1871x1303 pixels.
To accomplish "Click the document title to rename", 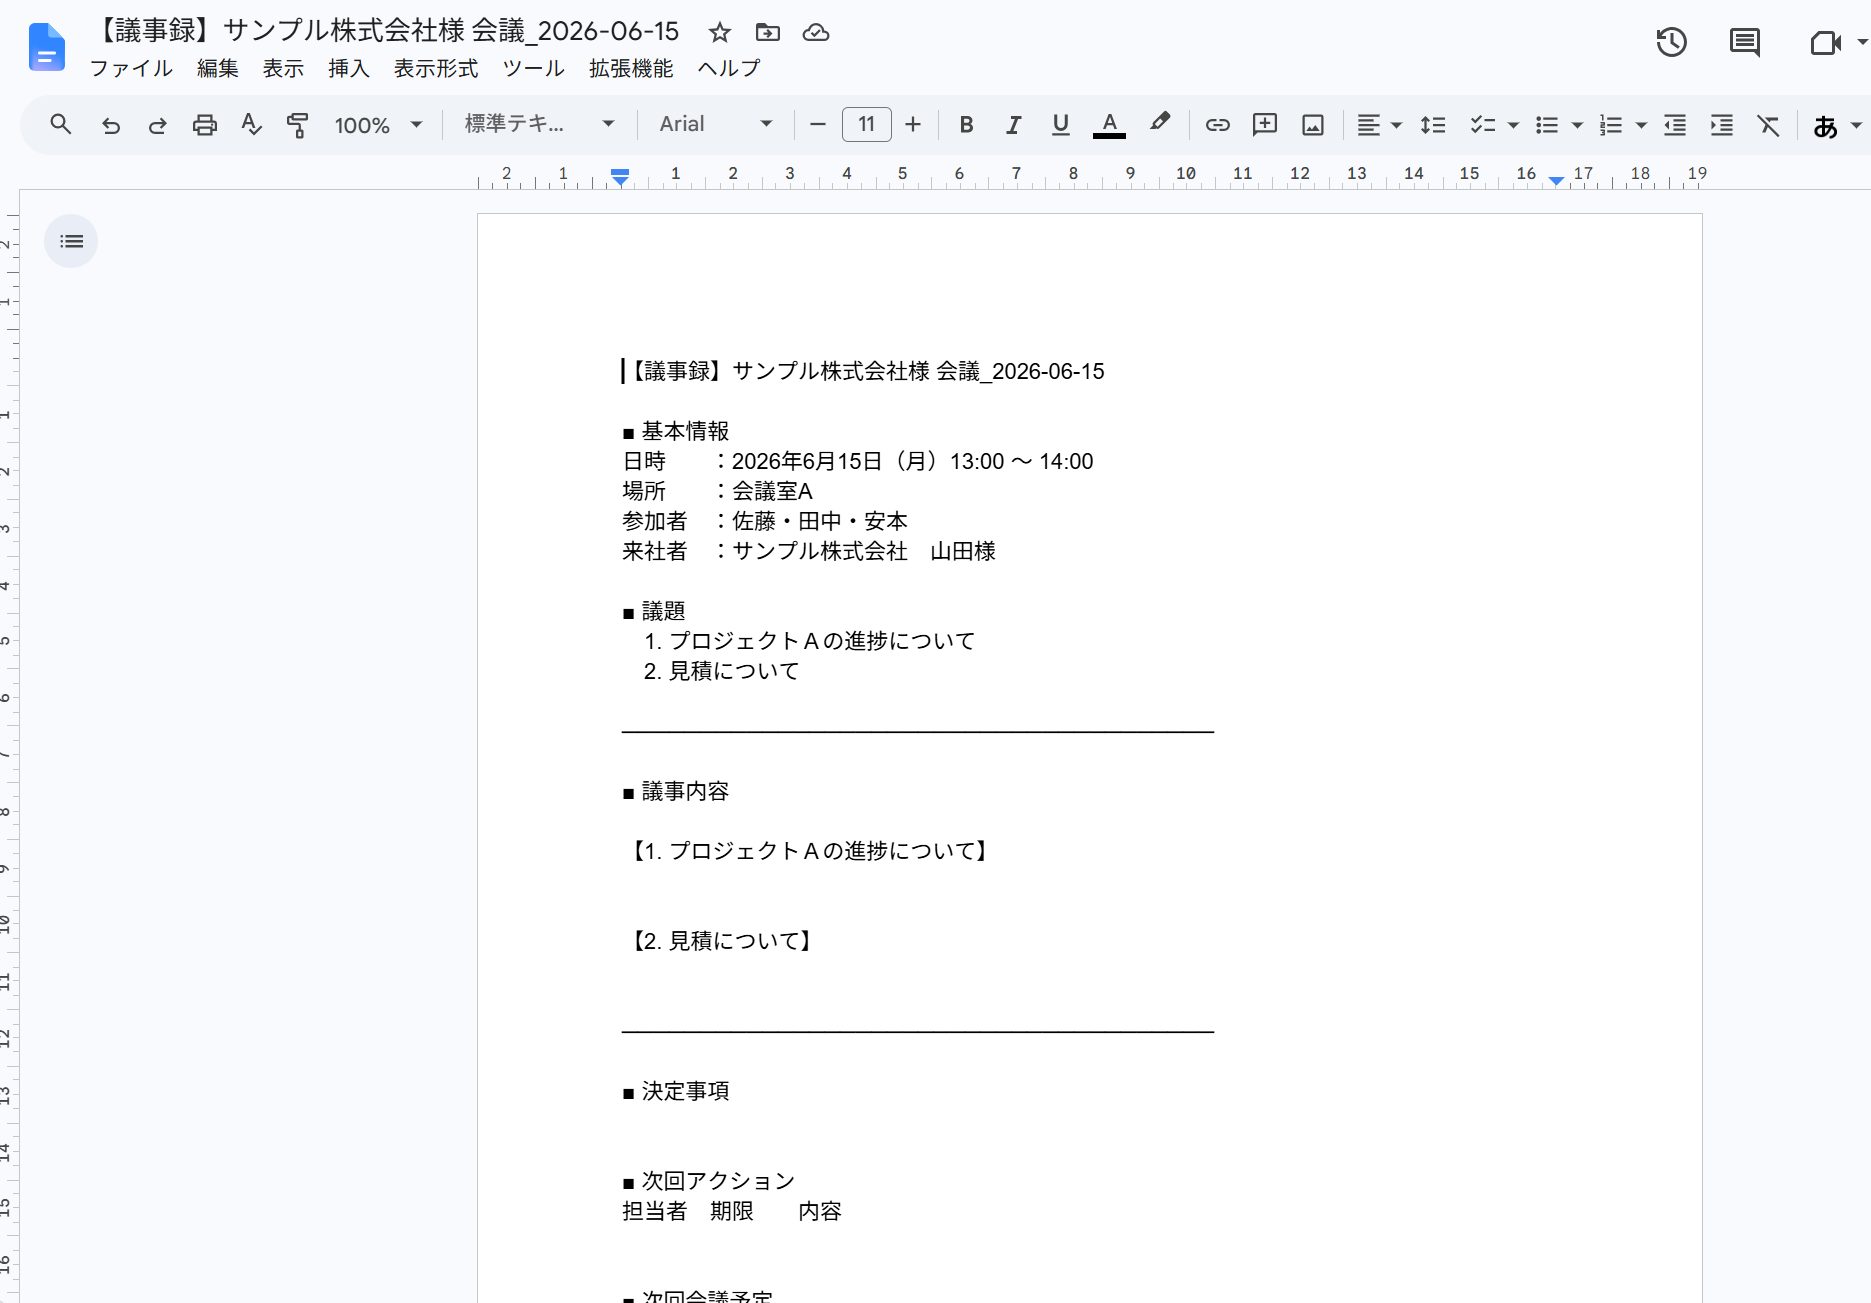I will click(388, 31).
